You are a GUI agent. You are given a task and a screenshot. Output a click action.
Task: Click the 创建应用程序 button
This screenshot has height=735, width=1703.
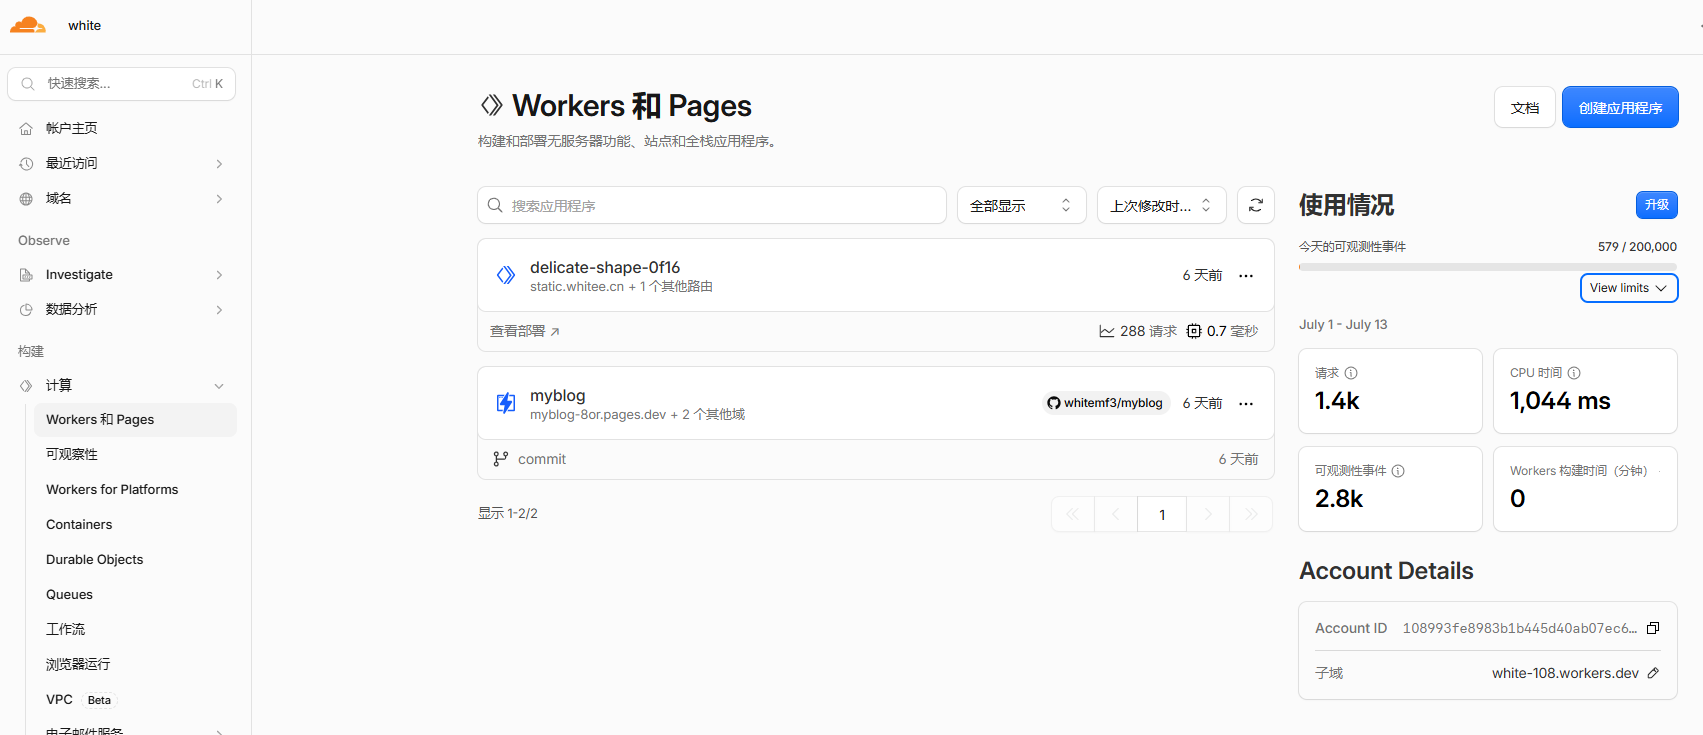point(1620,108)
